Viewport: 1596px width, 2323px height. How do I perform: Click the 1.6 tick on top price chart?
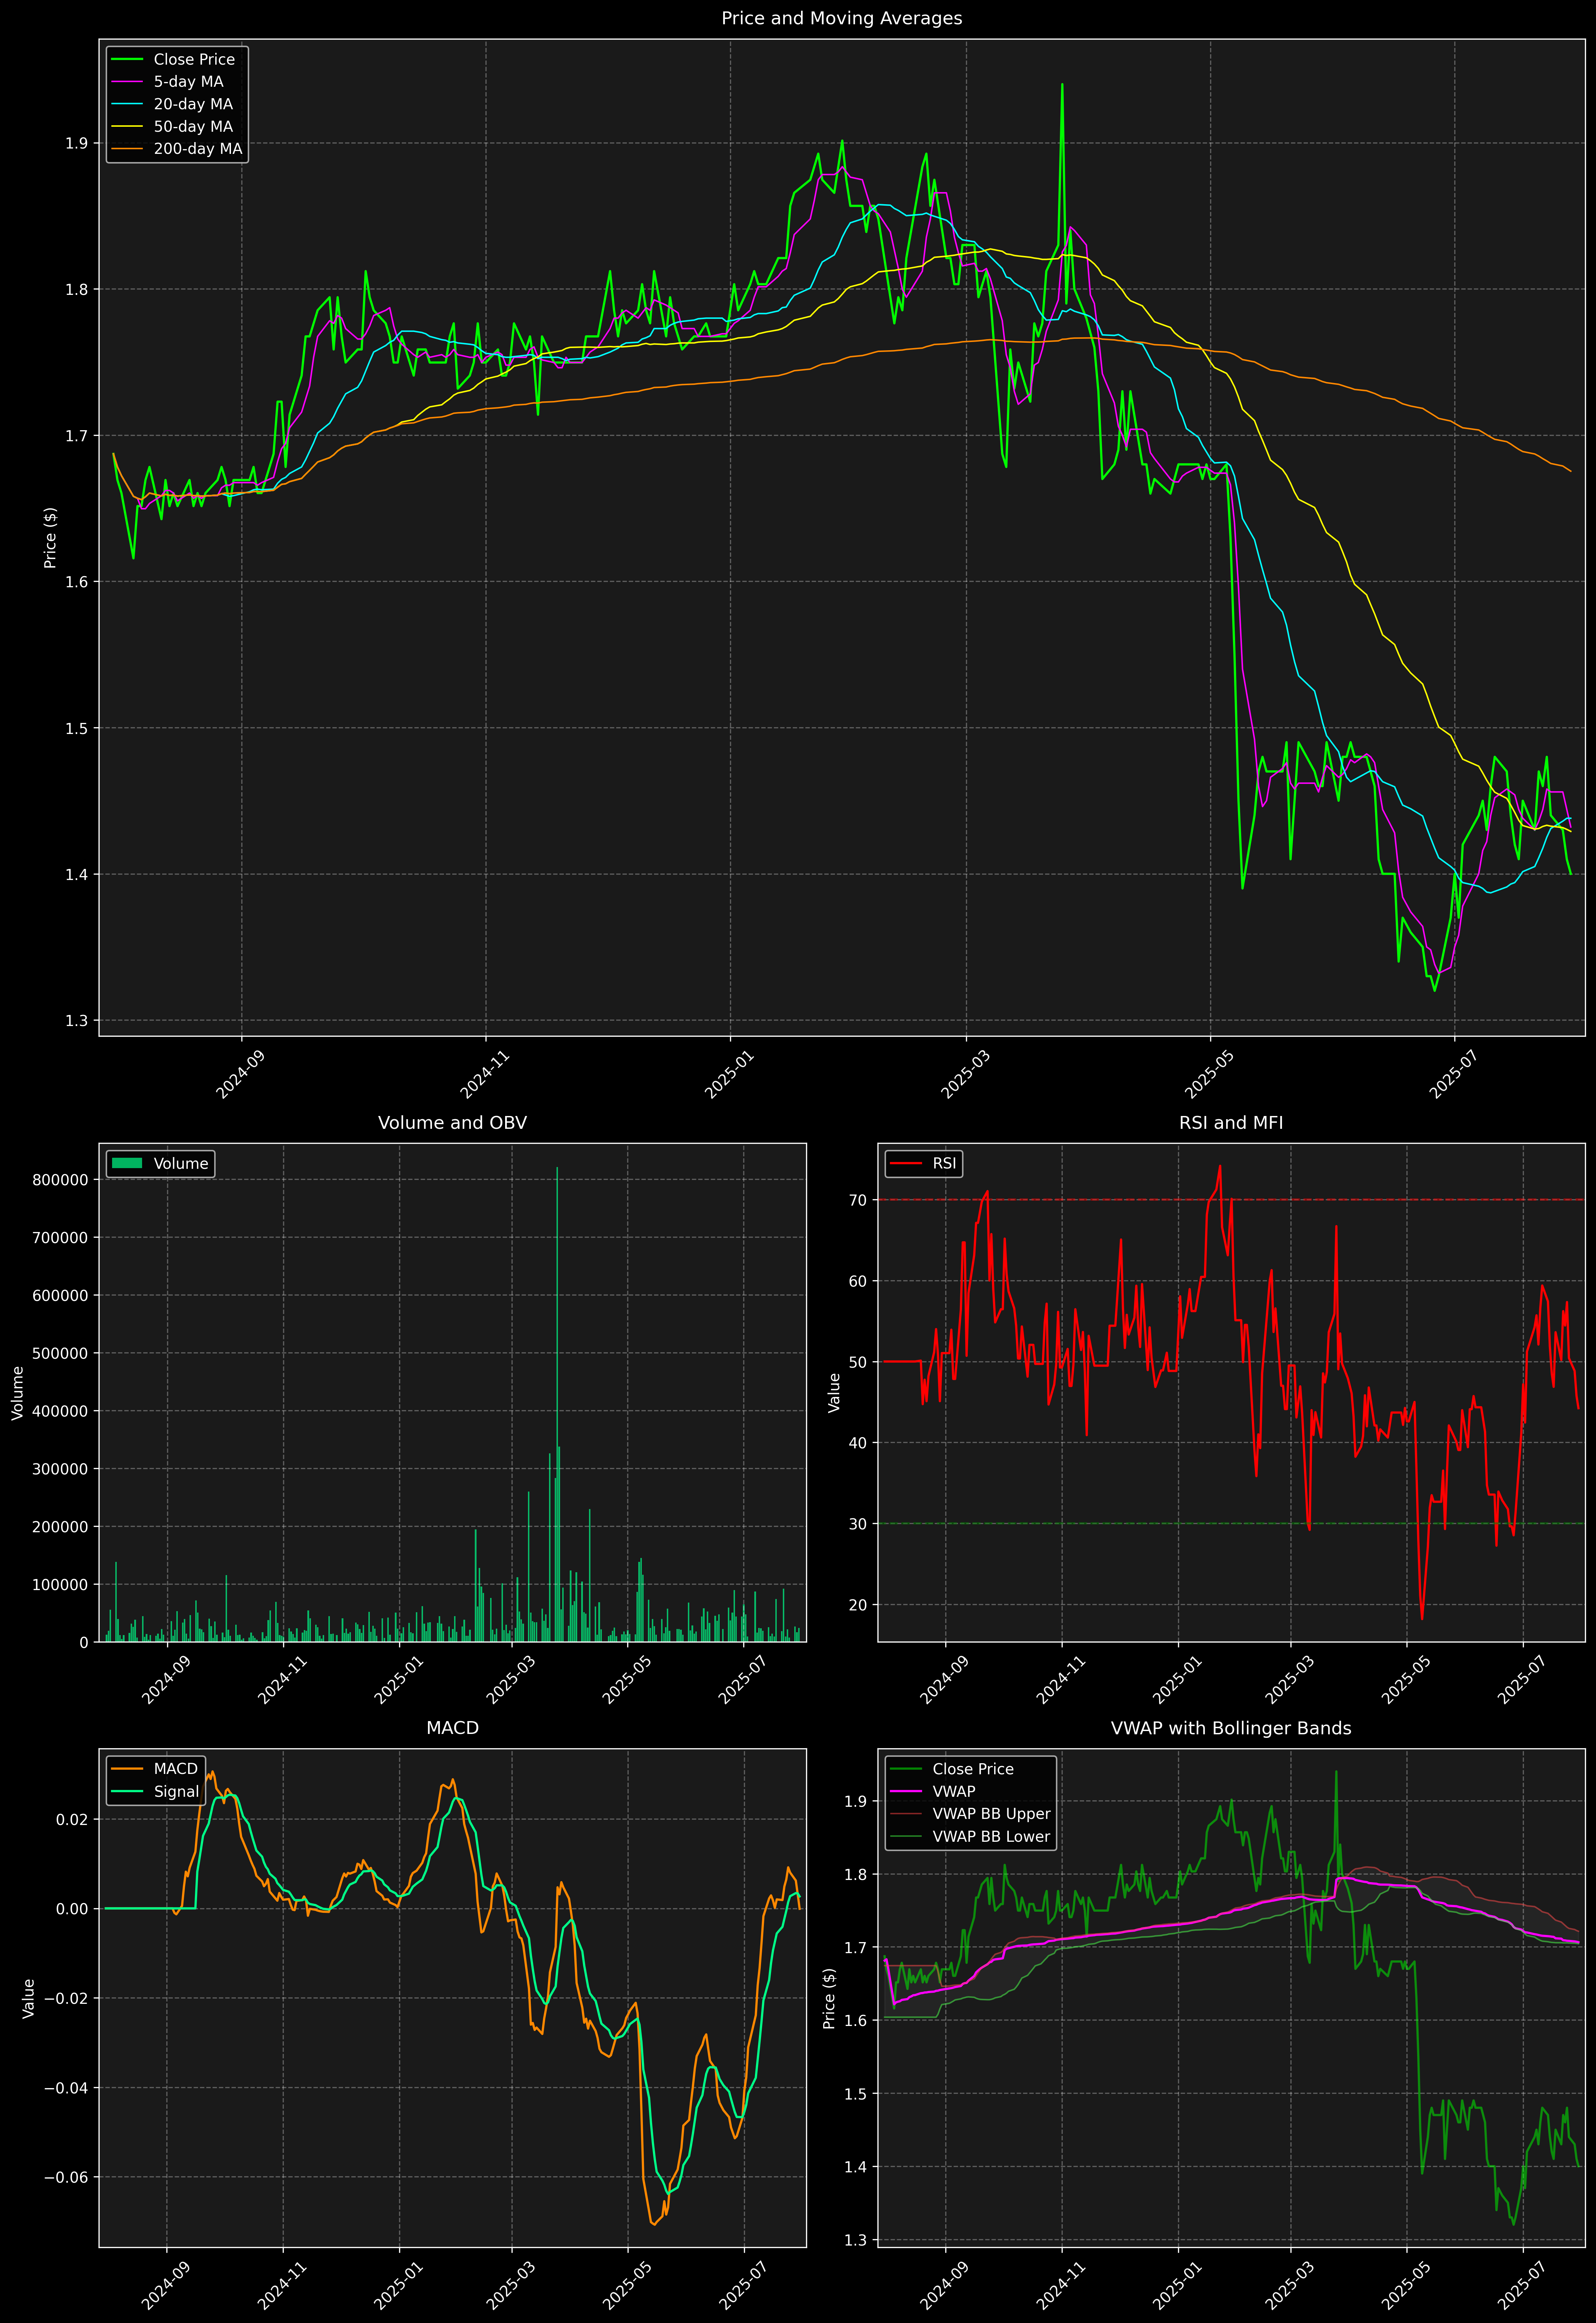pos(77,582)
